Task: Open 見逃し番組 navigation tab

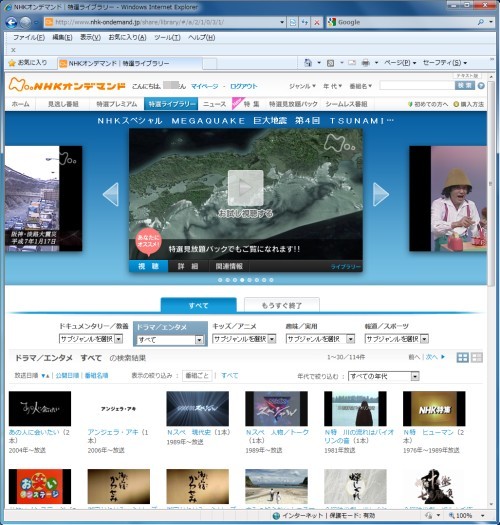Action: coord(63,104)
